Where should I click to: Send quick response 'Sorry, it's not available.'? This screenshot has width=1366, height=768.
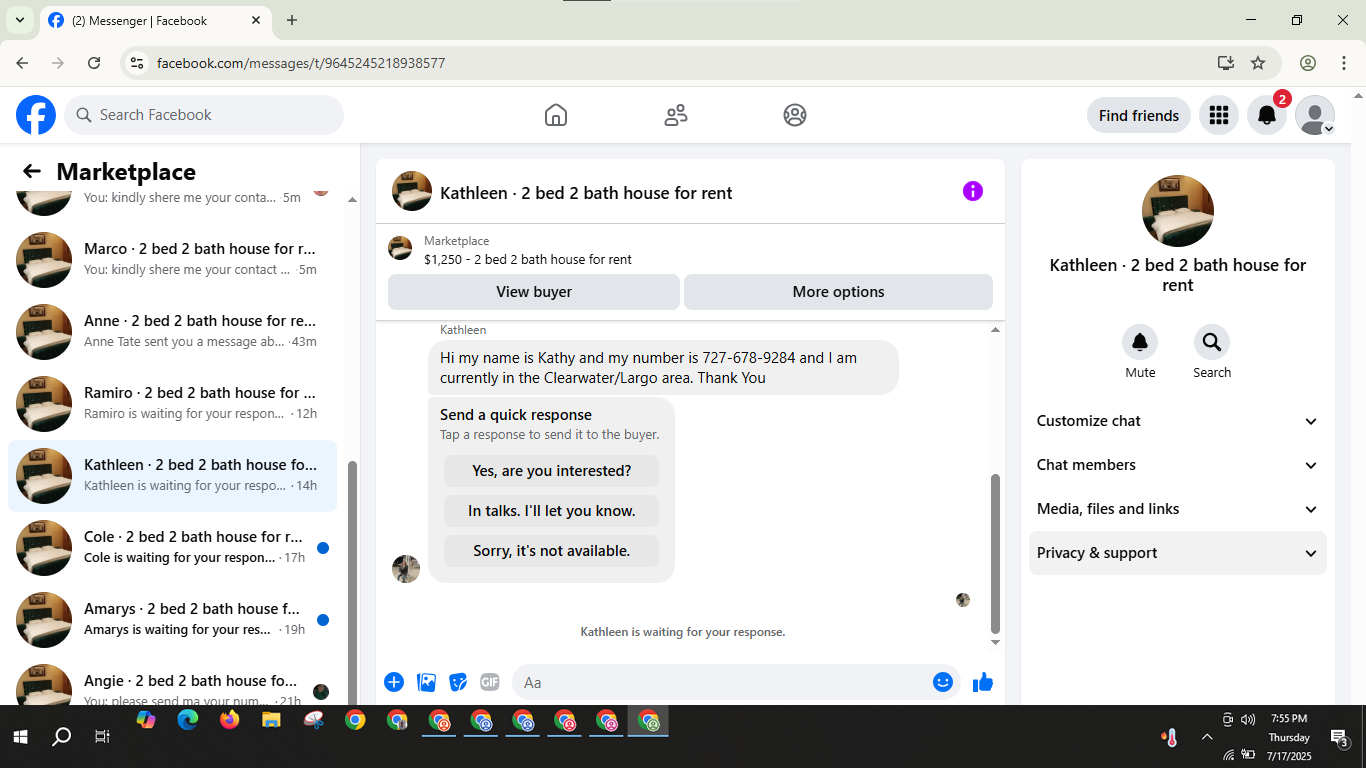coord(551,551)
